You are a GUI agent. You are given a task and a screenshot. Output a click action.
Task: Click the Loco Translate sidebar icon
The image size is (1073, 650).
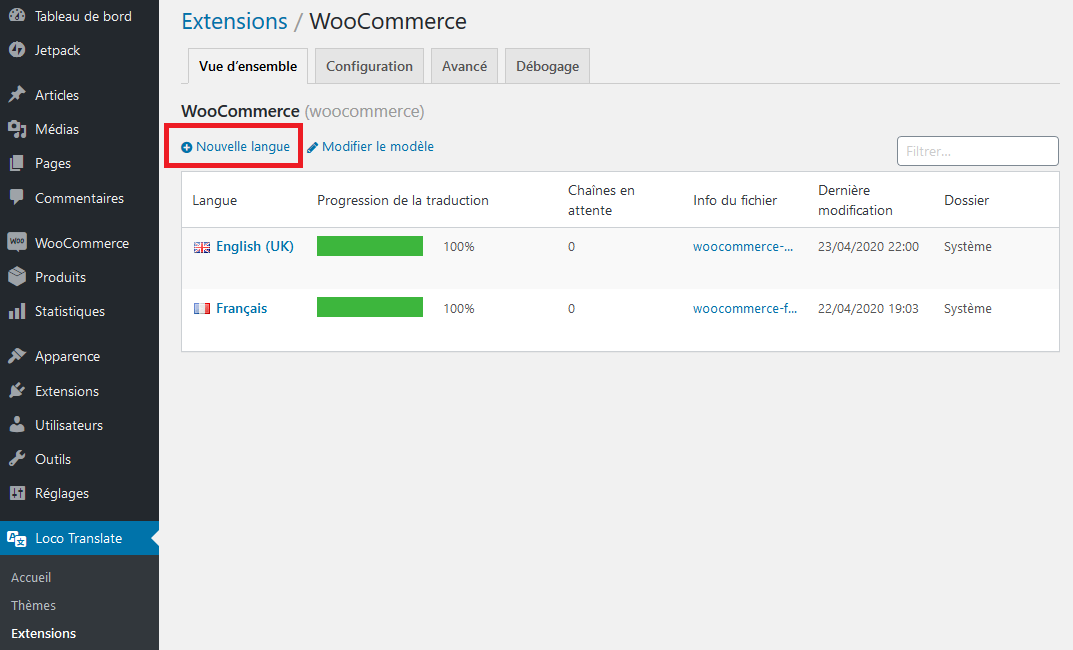tap(16, 538)
